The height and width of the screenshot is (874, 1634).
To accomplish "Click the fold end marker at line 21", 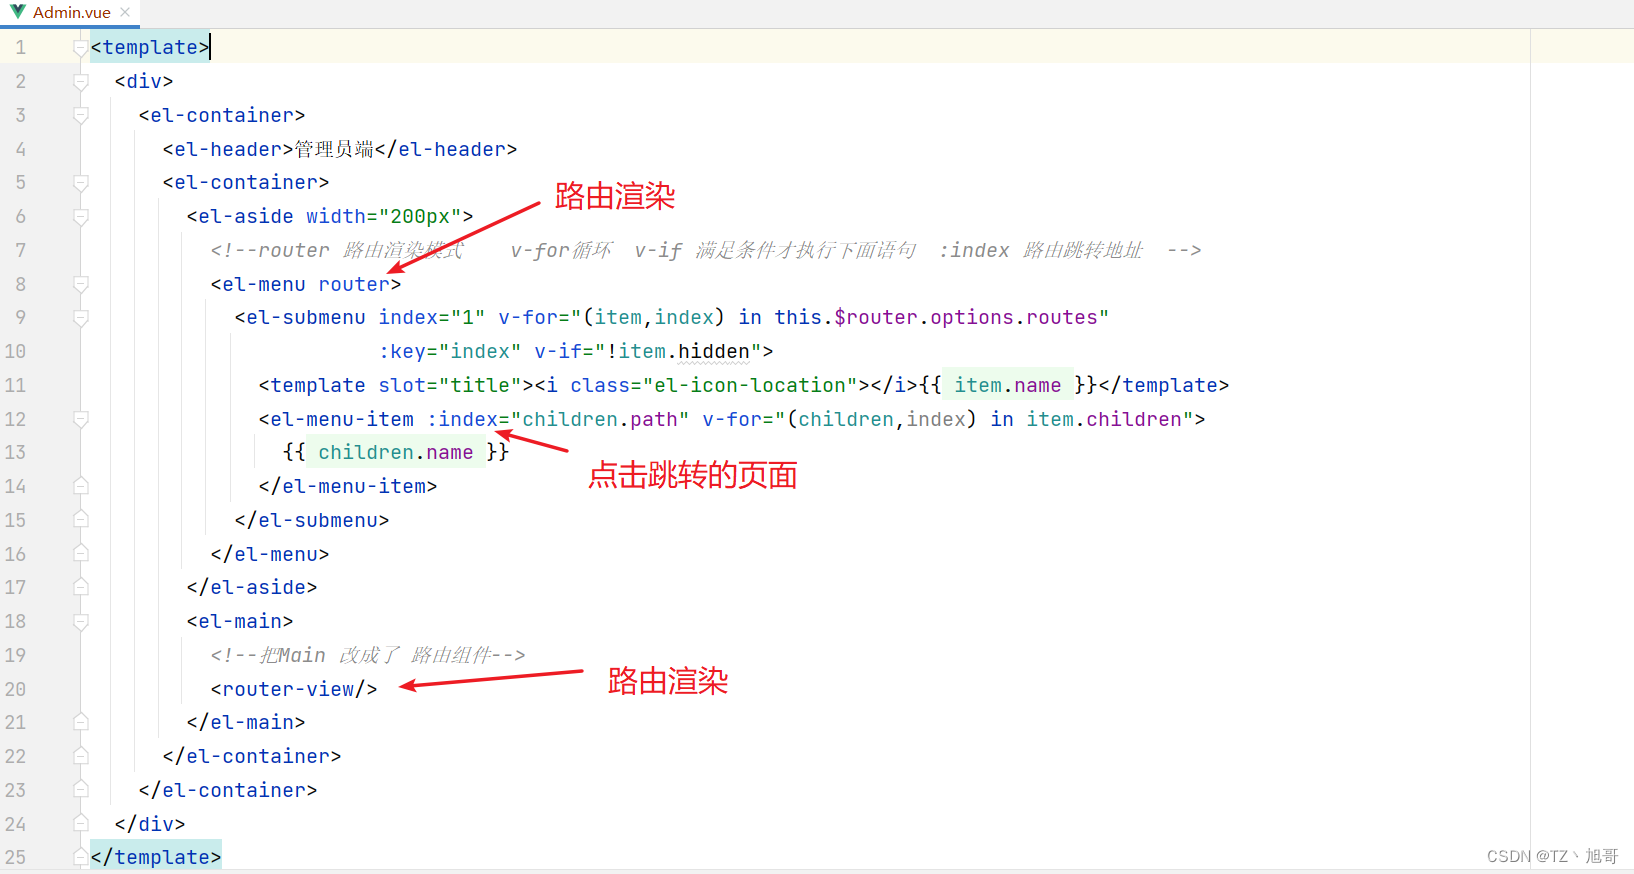I will tap(81, 722).
